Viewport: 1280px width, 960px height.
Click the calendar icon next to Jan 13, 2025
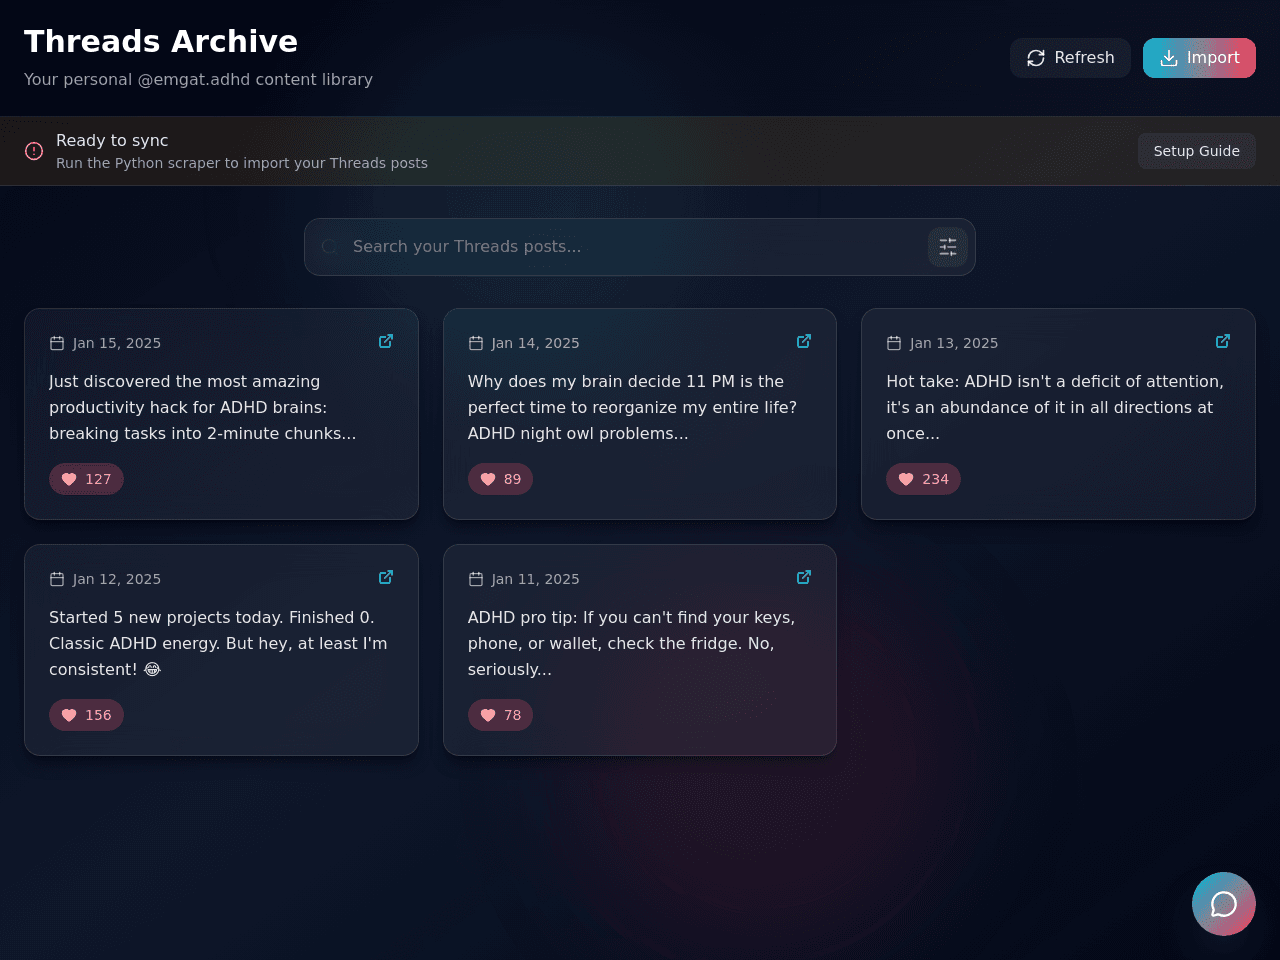(x=894, y=343)
